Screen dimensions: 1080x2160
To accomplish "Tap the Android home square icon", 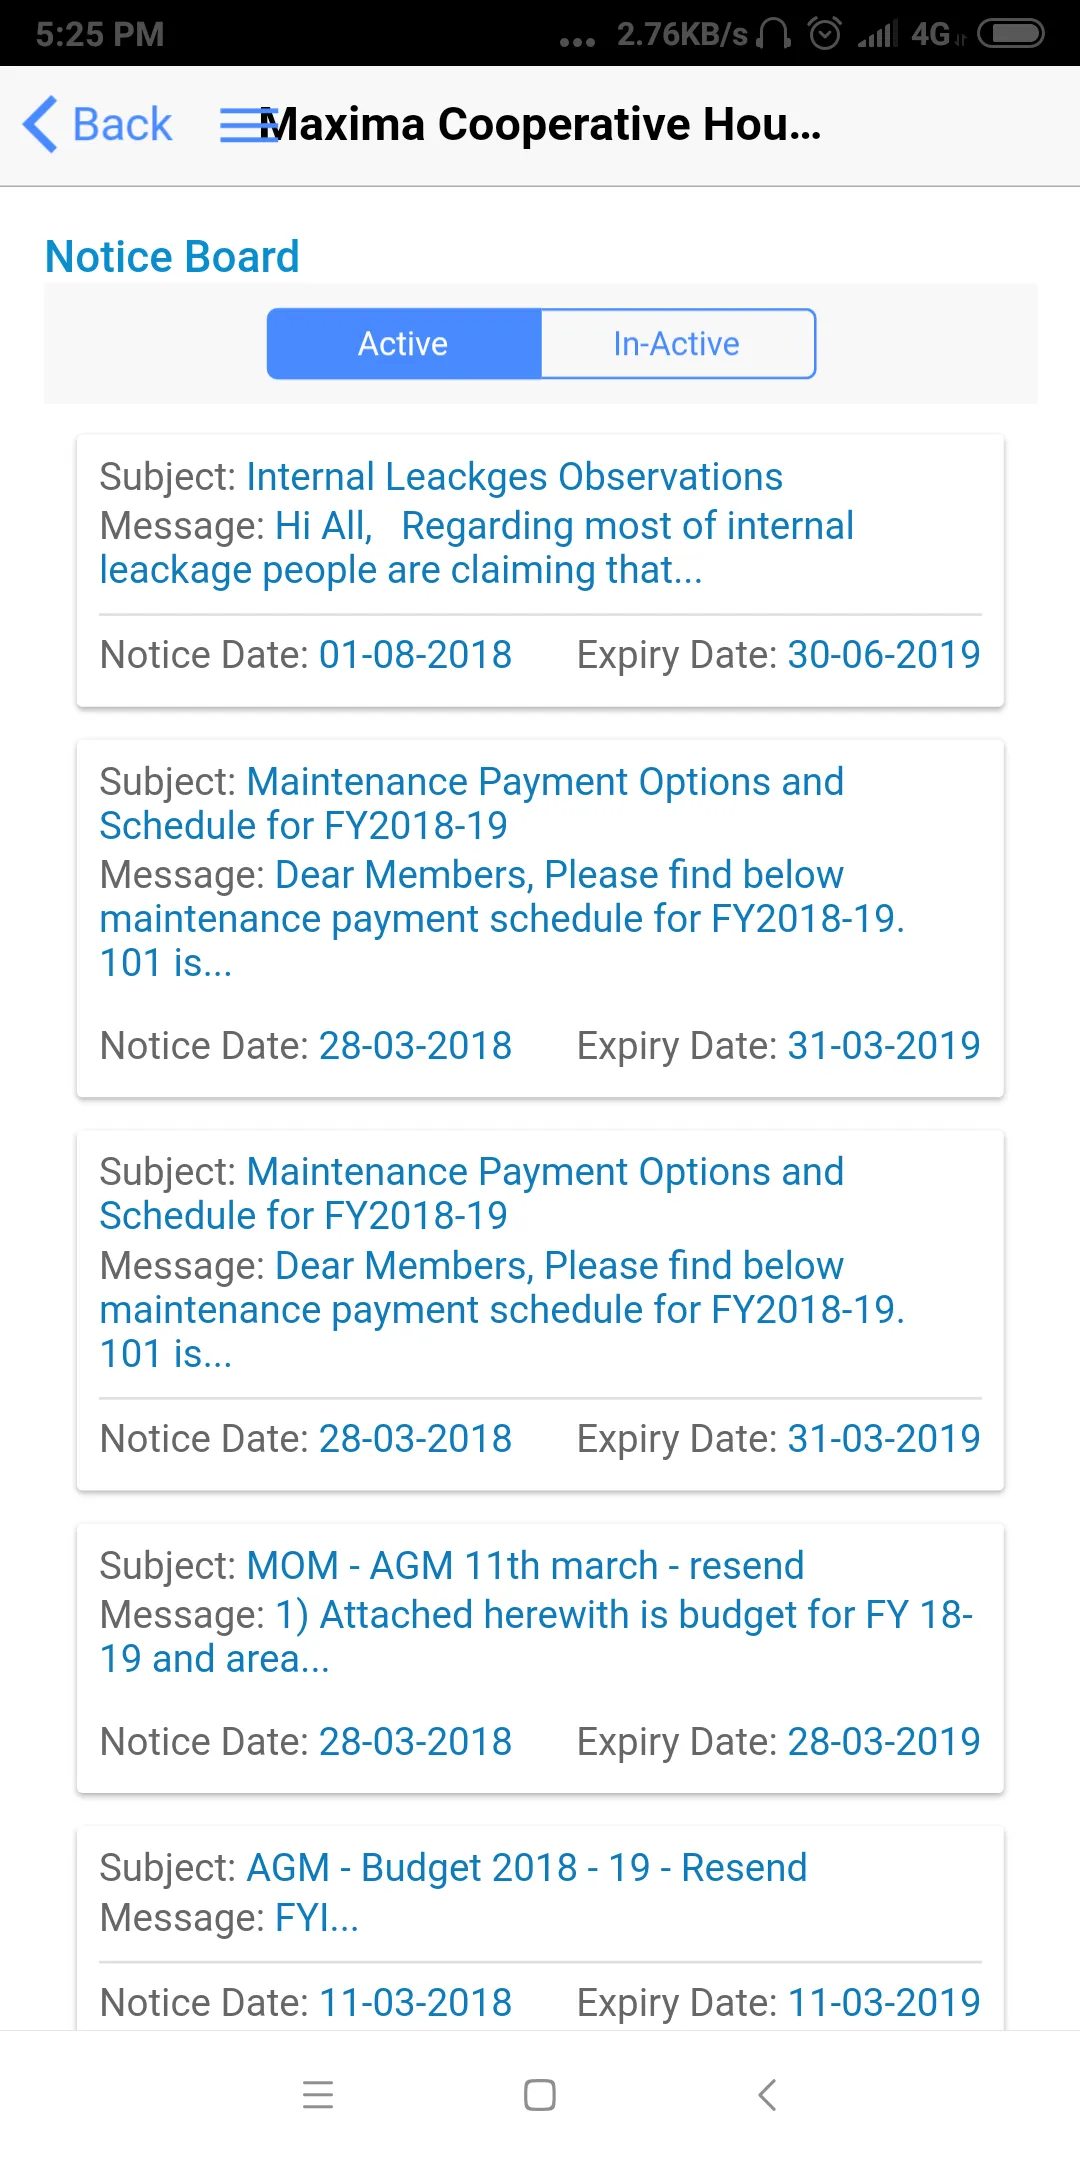I will pos(540,2095).
